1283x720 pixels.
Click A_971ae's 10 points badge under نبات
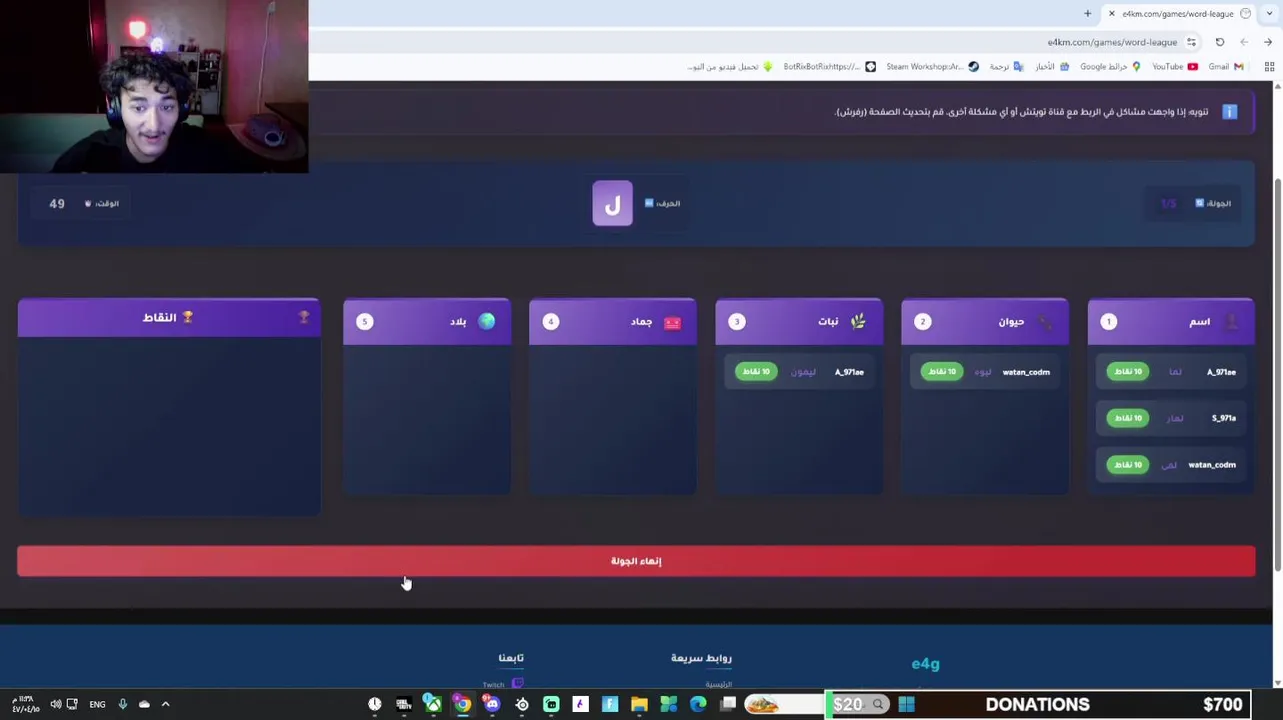pyautogui.click(x=755, y=372)
